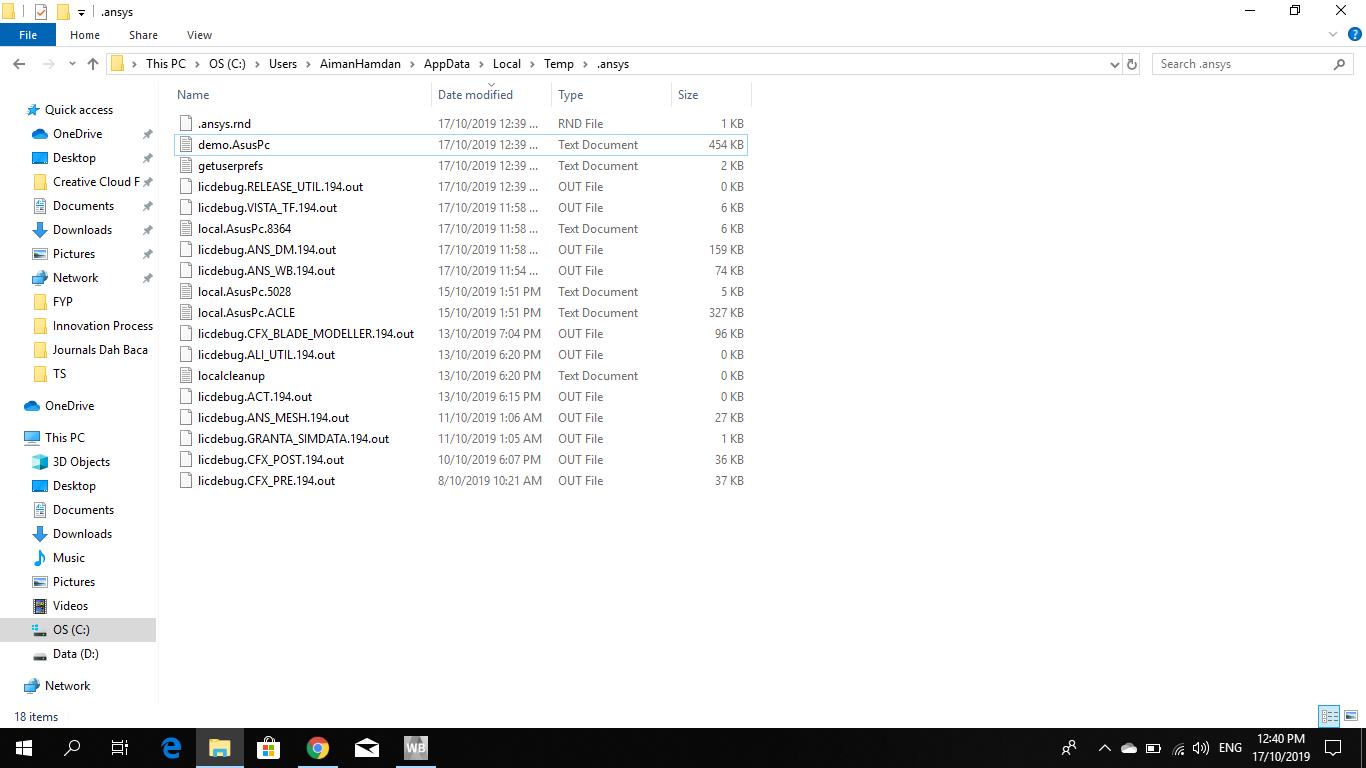This screenshot has width=1366, height=768.
Task: Click the search magnifier icon
Action: click(1340, 64)
